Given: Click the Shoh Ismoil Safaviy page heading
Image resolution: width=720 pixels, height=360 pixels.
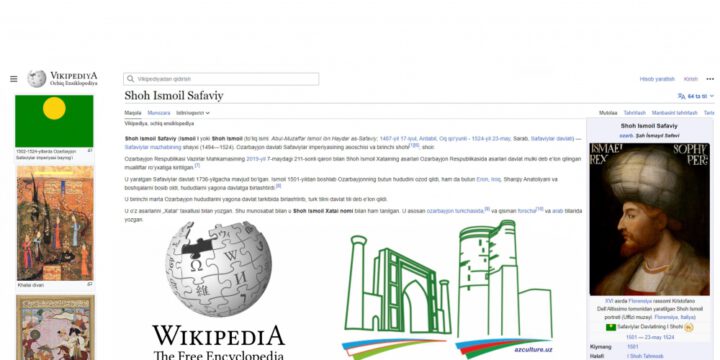Looking at the screenshot, I should click(174, 96).
